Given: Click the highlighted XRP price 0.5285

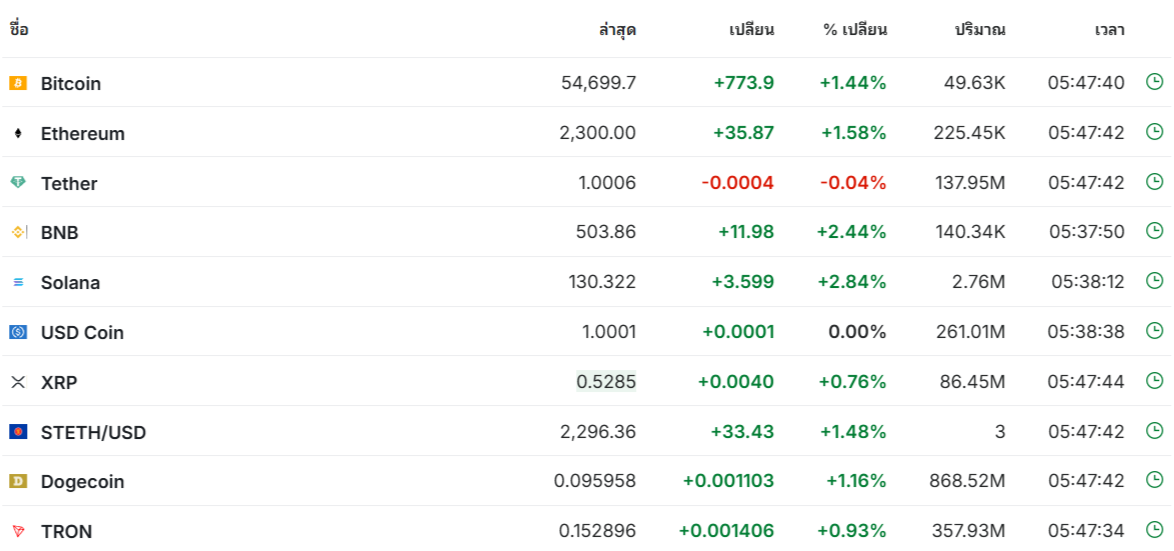Looking at the screenshot, I should (606, 382).
